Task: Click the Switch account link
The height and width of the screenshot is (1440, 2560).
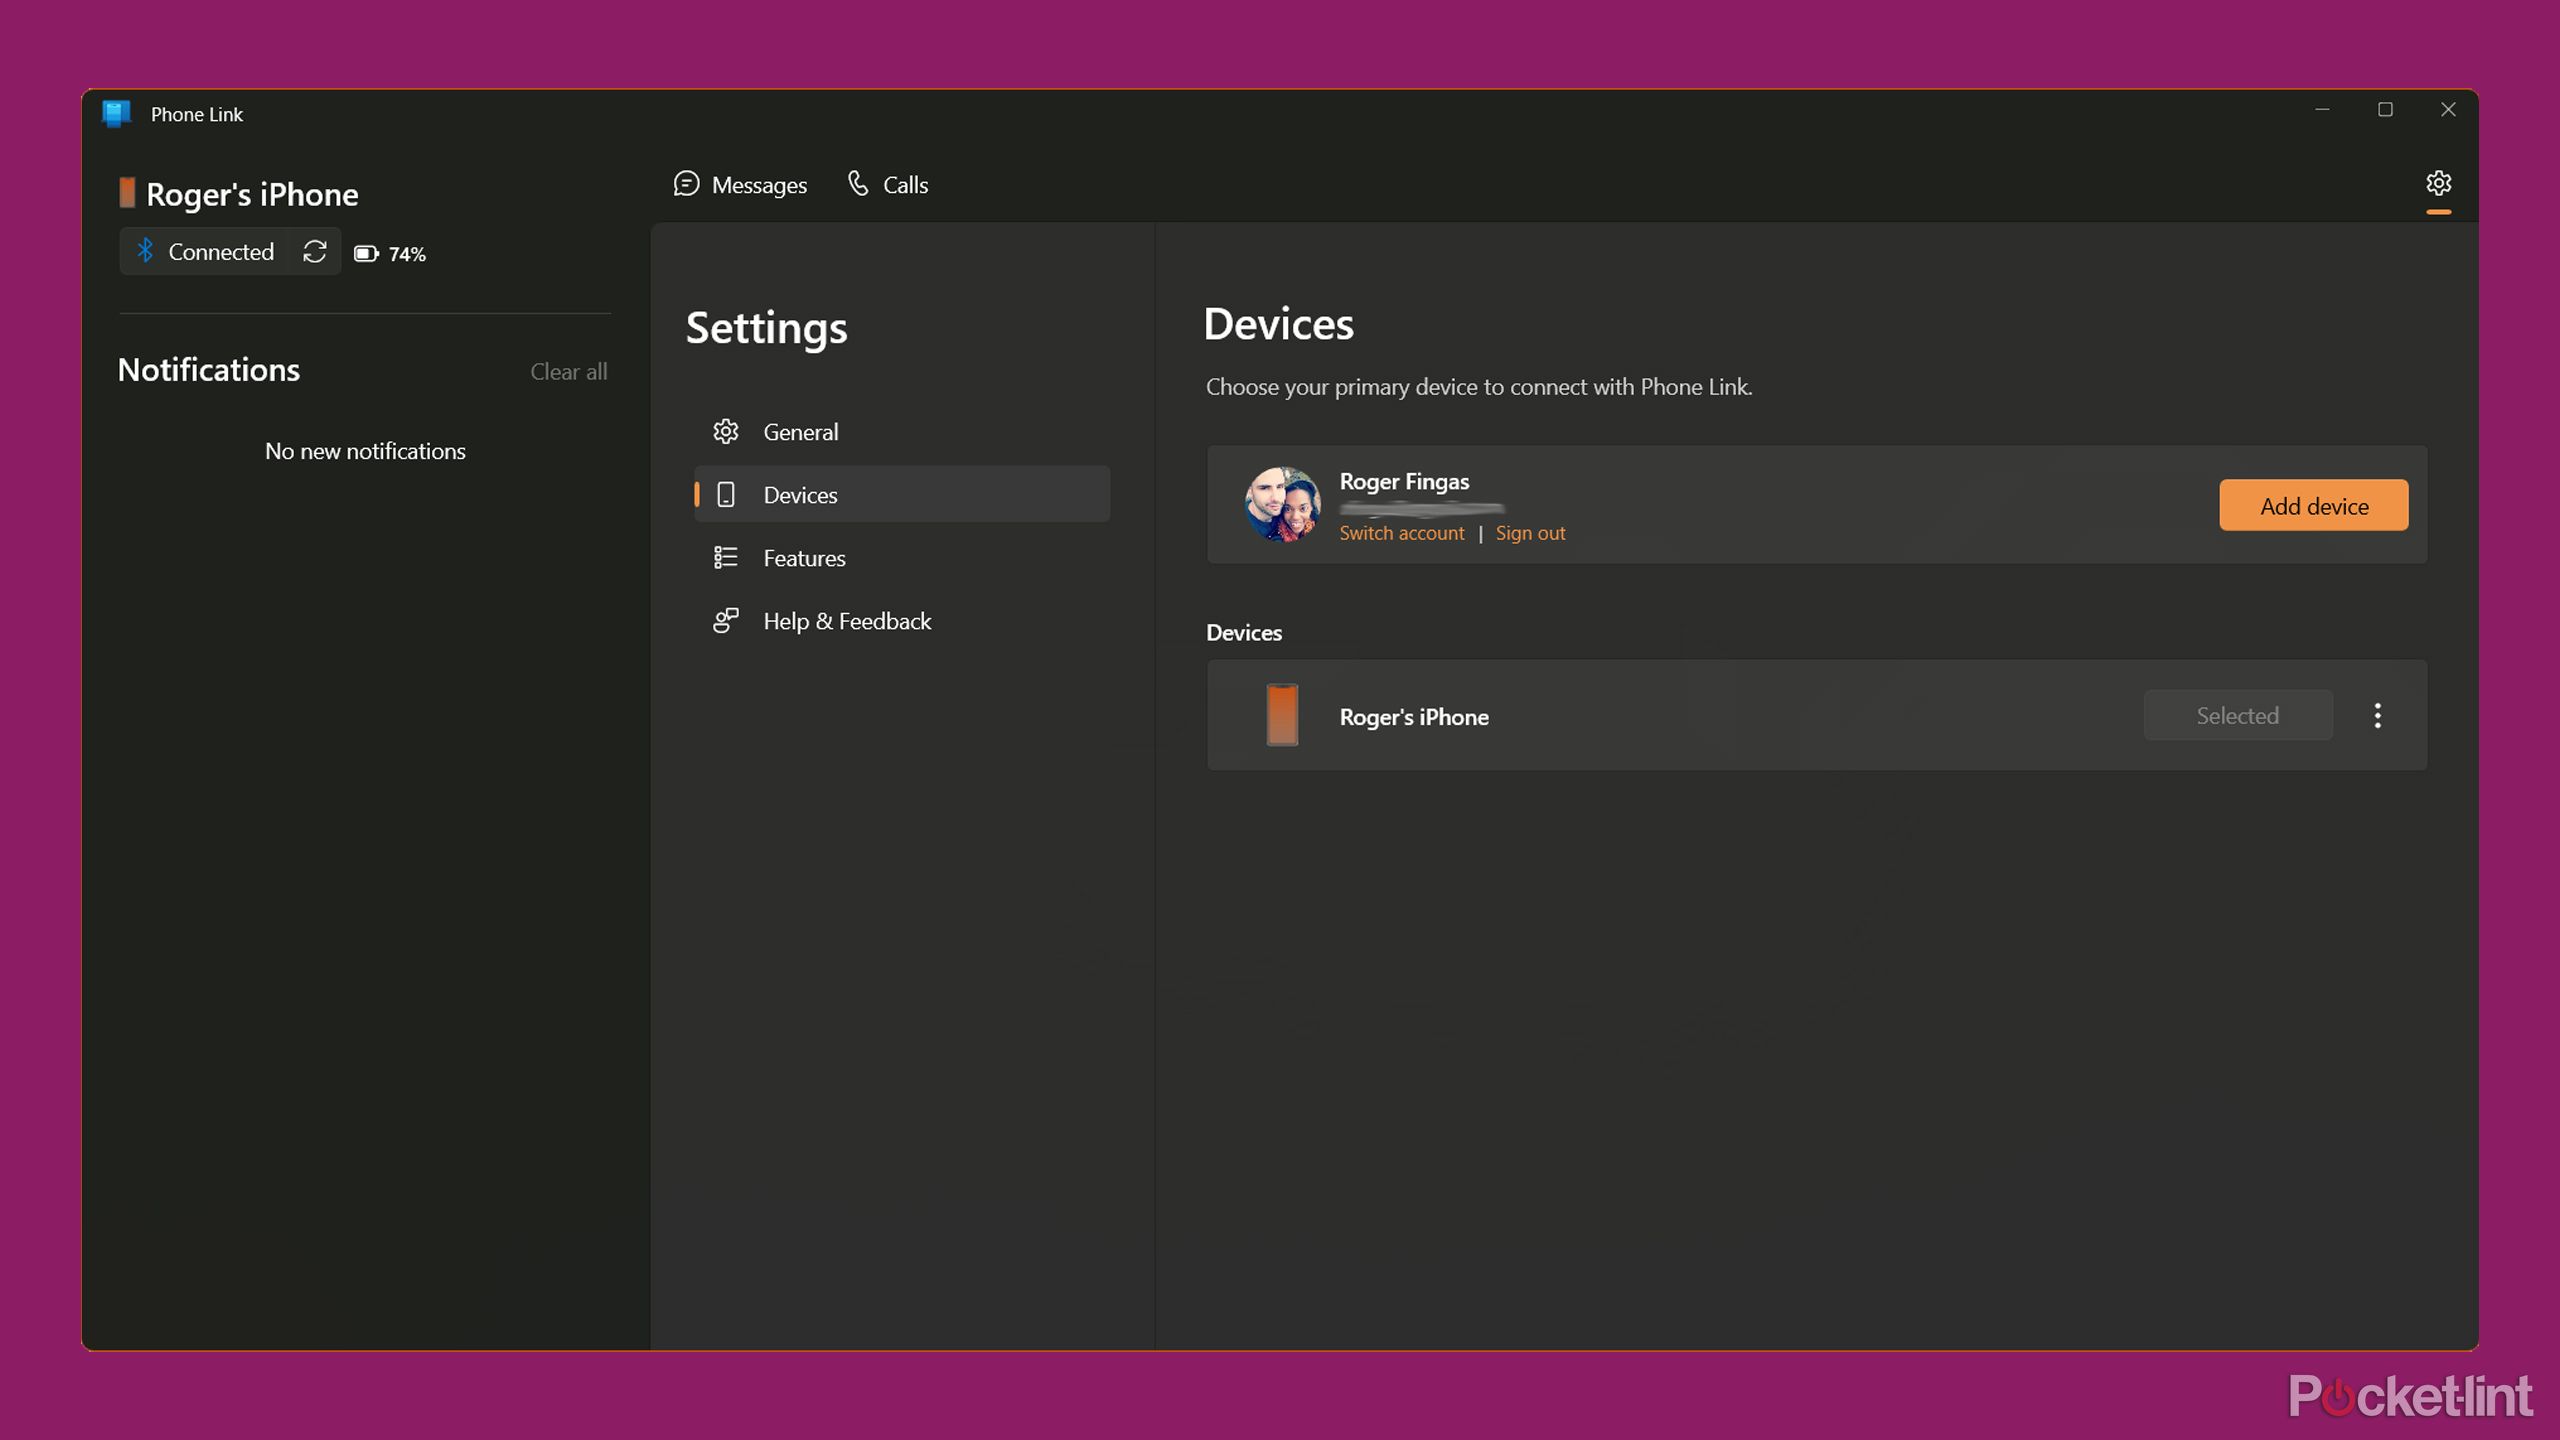Action: pos(1401,533)
